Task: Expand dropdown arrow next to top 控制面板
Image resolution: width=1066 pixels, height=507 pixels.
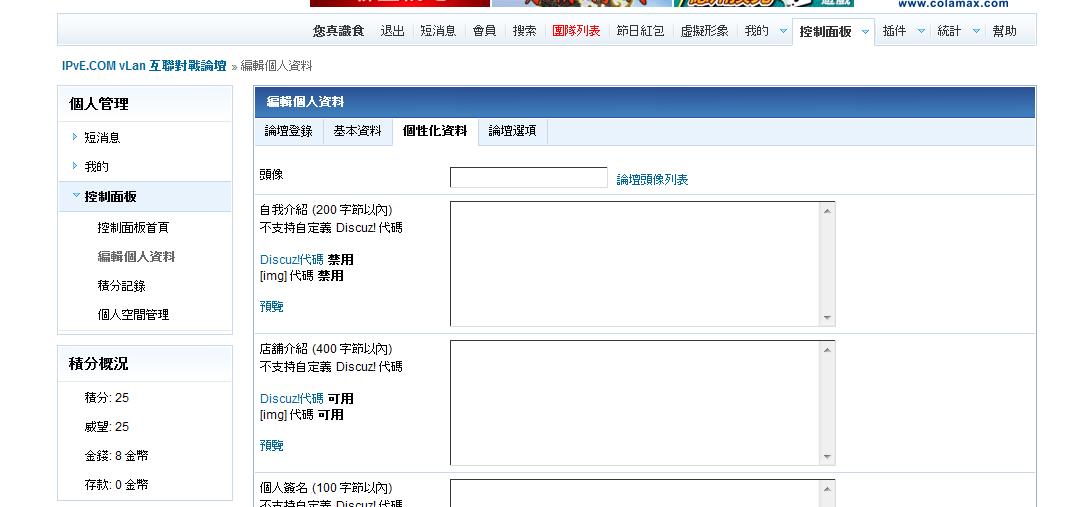Action: 865,31
